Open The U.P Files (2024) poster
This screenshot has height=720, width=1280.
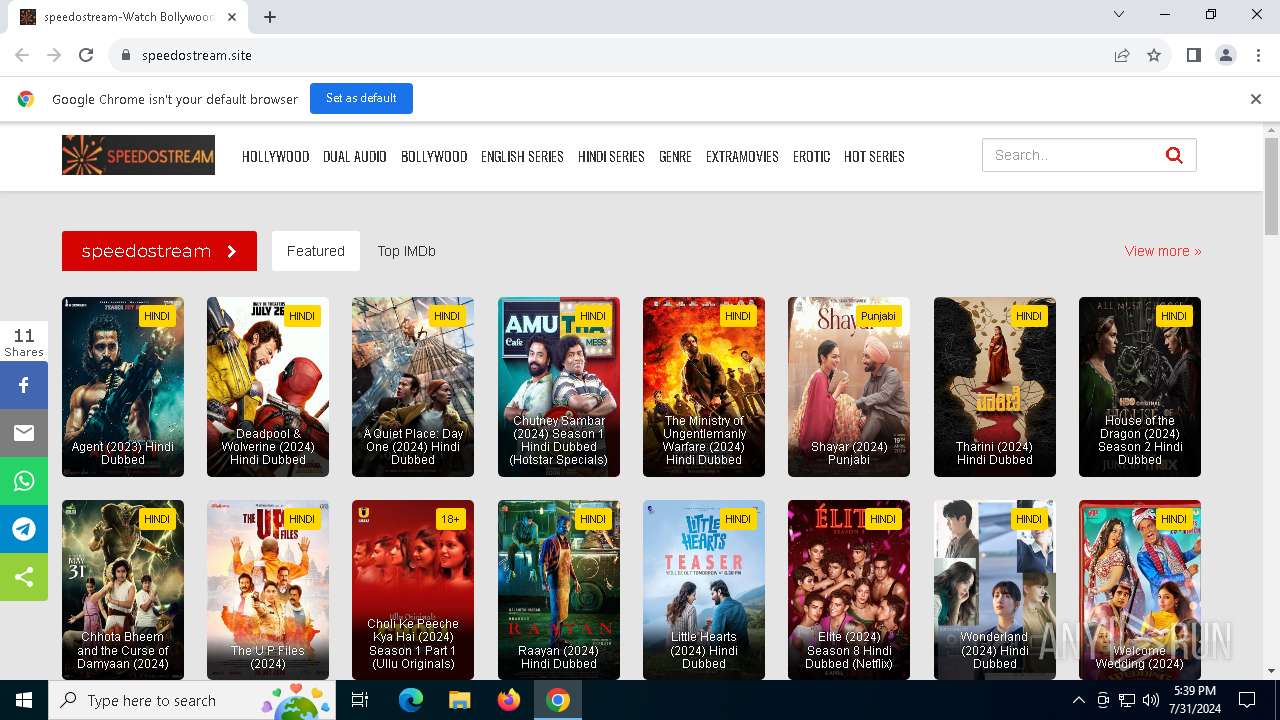[x=268, y=590]
